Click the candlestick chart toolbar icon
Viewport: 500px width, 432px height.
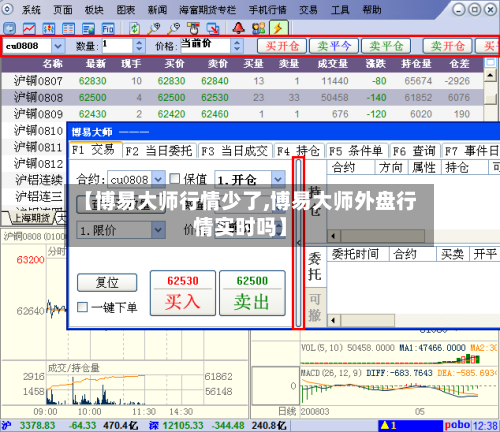pos(49,29)
